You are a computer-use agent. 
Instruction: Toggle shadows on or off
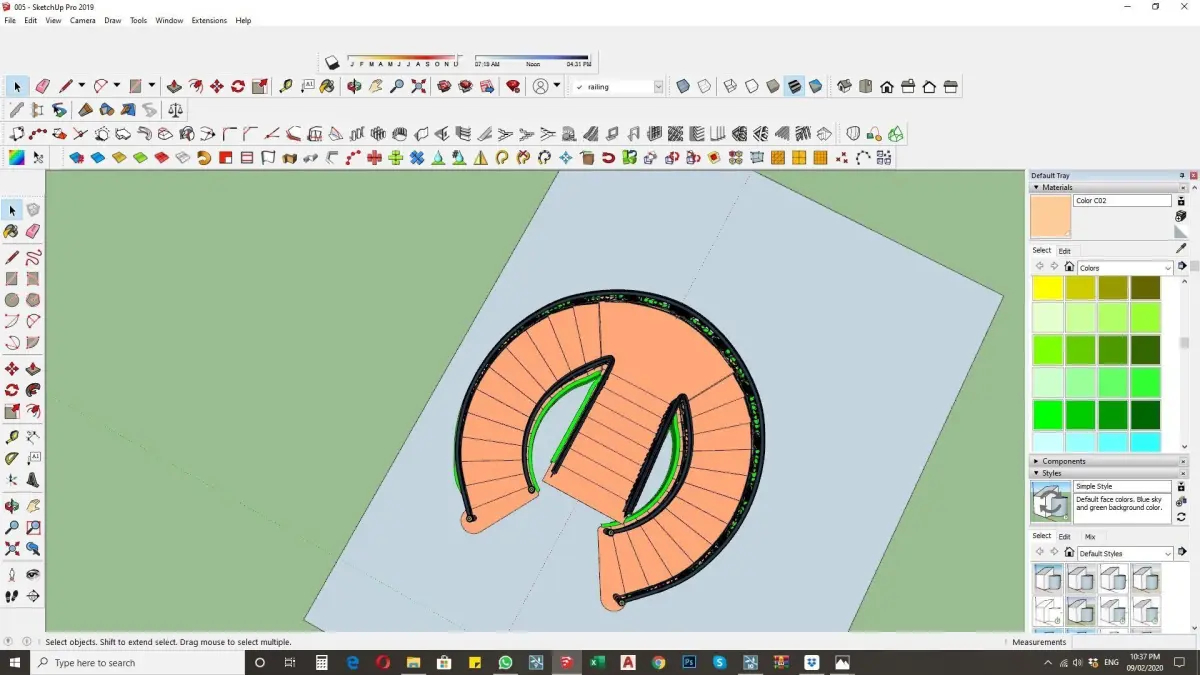332,62
